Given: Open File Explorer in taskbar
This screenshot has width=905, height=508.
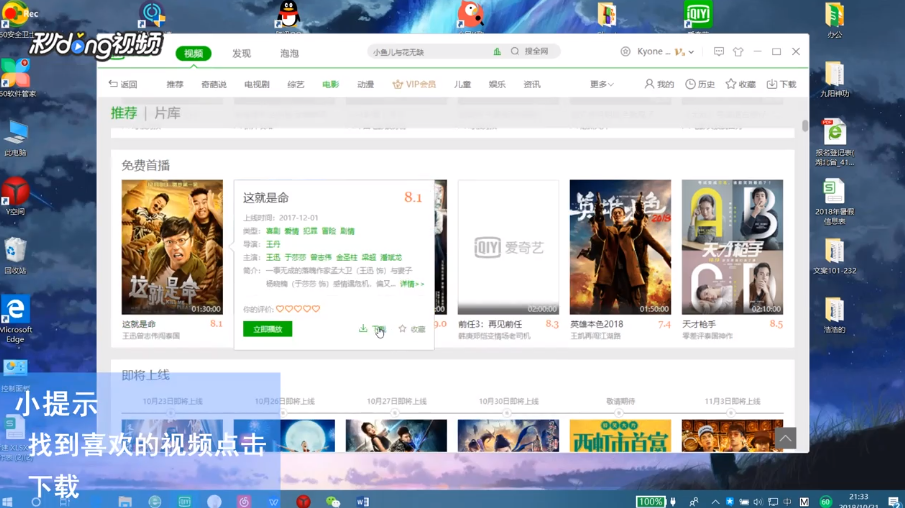Looking at the screenshot, I should pyautogui.click(x=125, y=502).
